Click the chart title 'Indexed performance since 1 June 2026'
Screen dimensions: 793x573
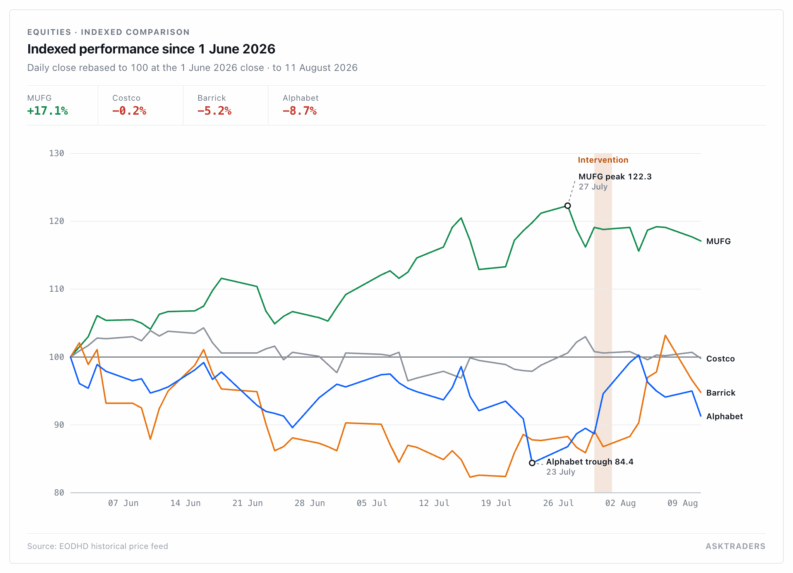tap(151, 49)
